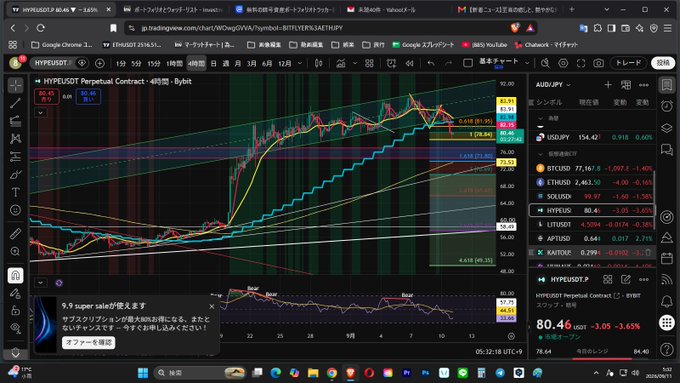The width and height of the screenshot is (680, 383).
Task: Take a chart snapshot with camera icon
Action: click(598, 63)
